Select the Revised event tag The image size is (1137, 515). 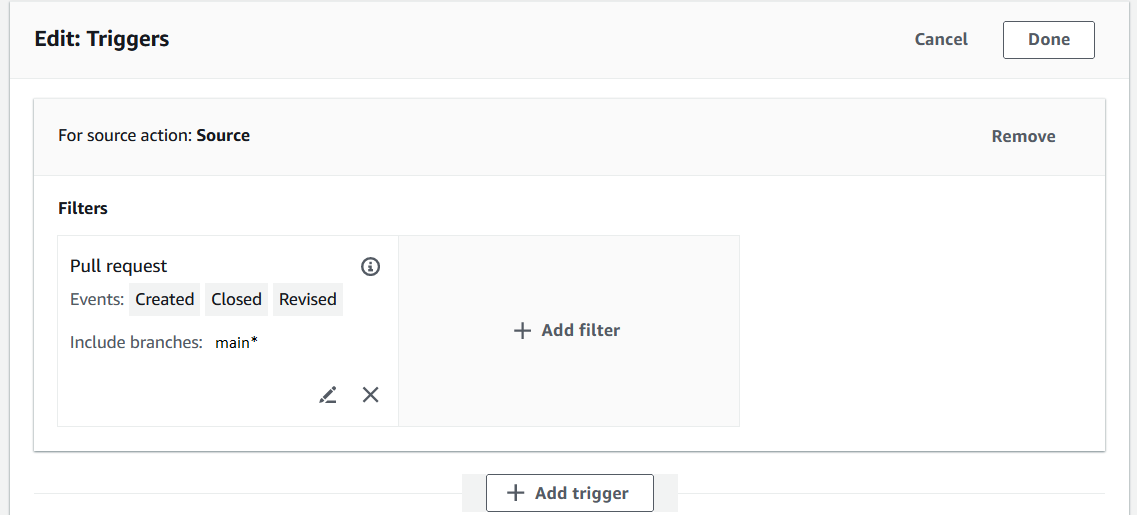click(307, 299)
